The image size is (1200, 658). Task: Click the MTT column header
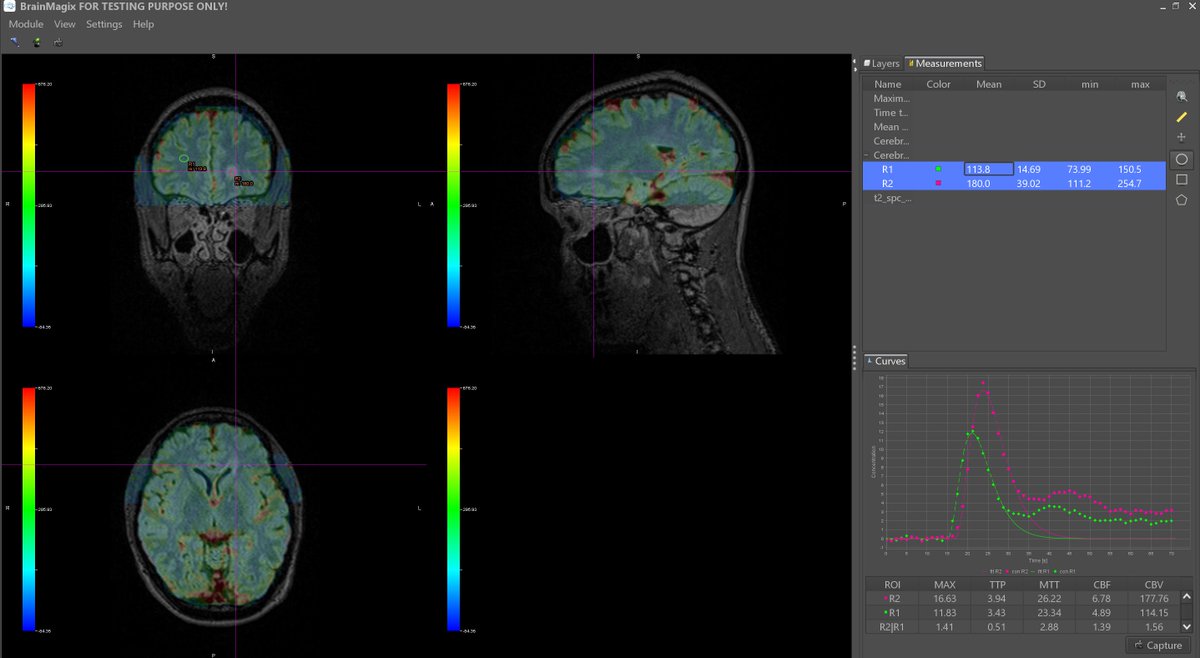pyautogui.click(x=1049, y=584)
